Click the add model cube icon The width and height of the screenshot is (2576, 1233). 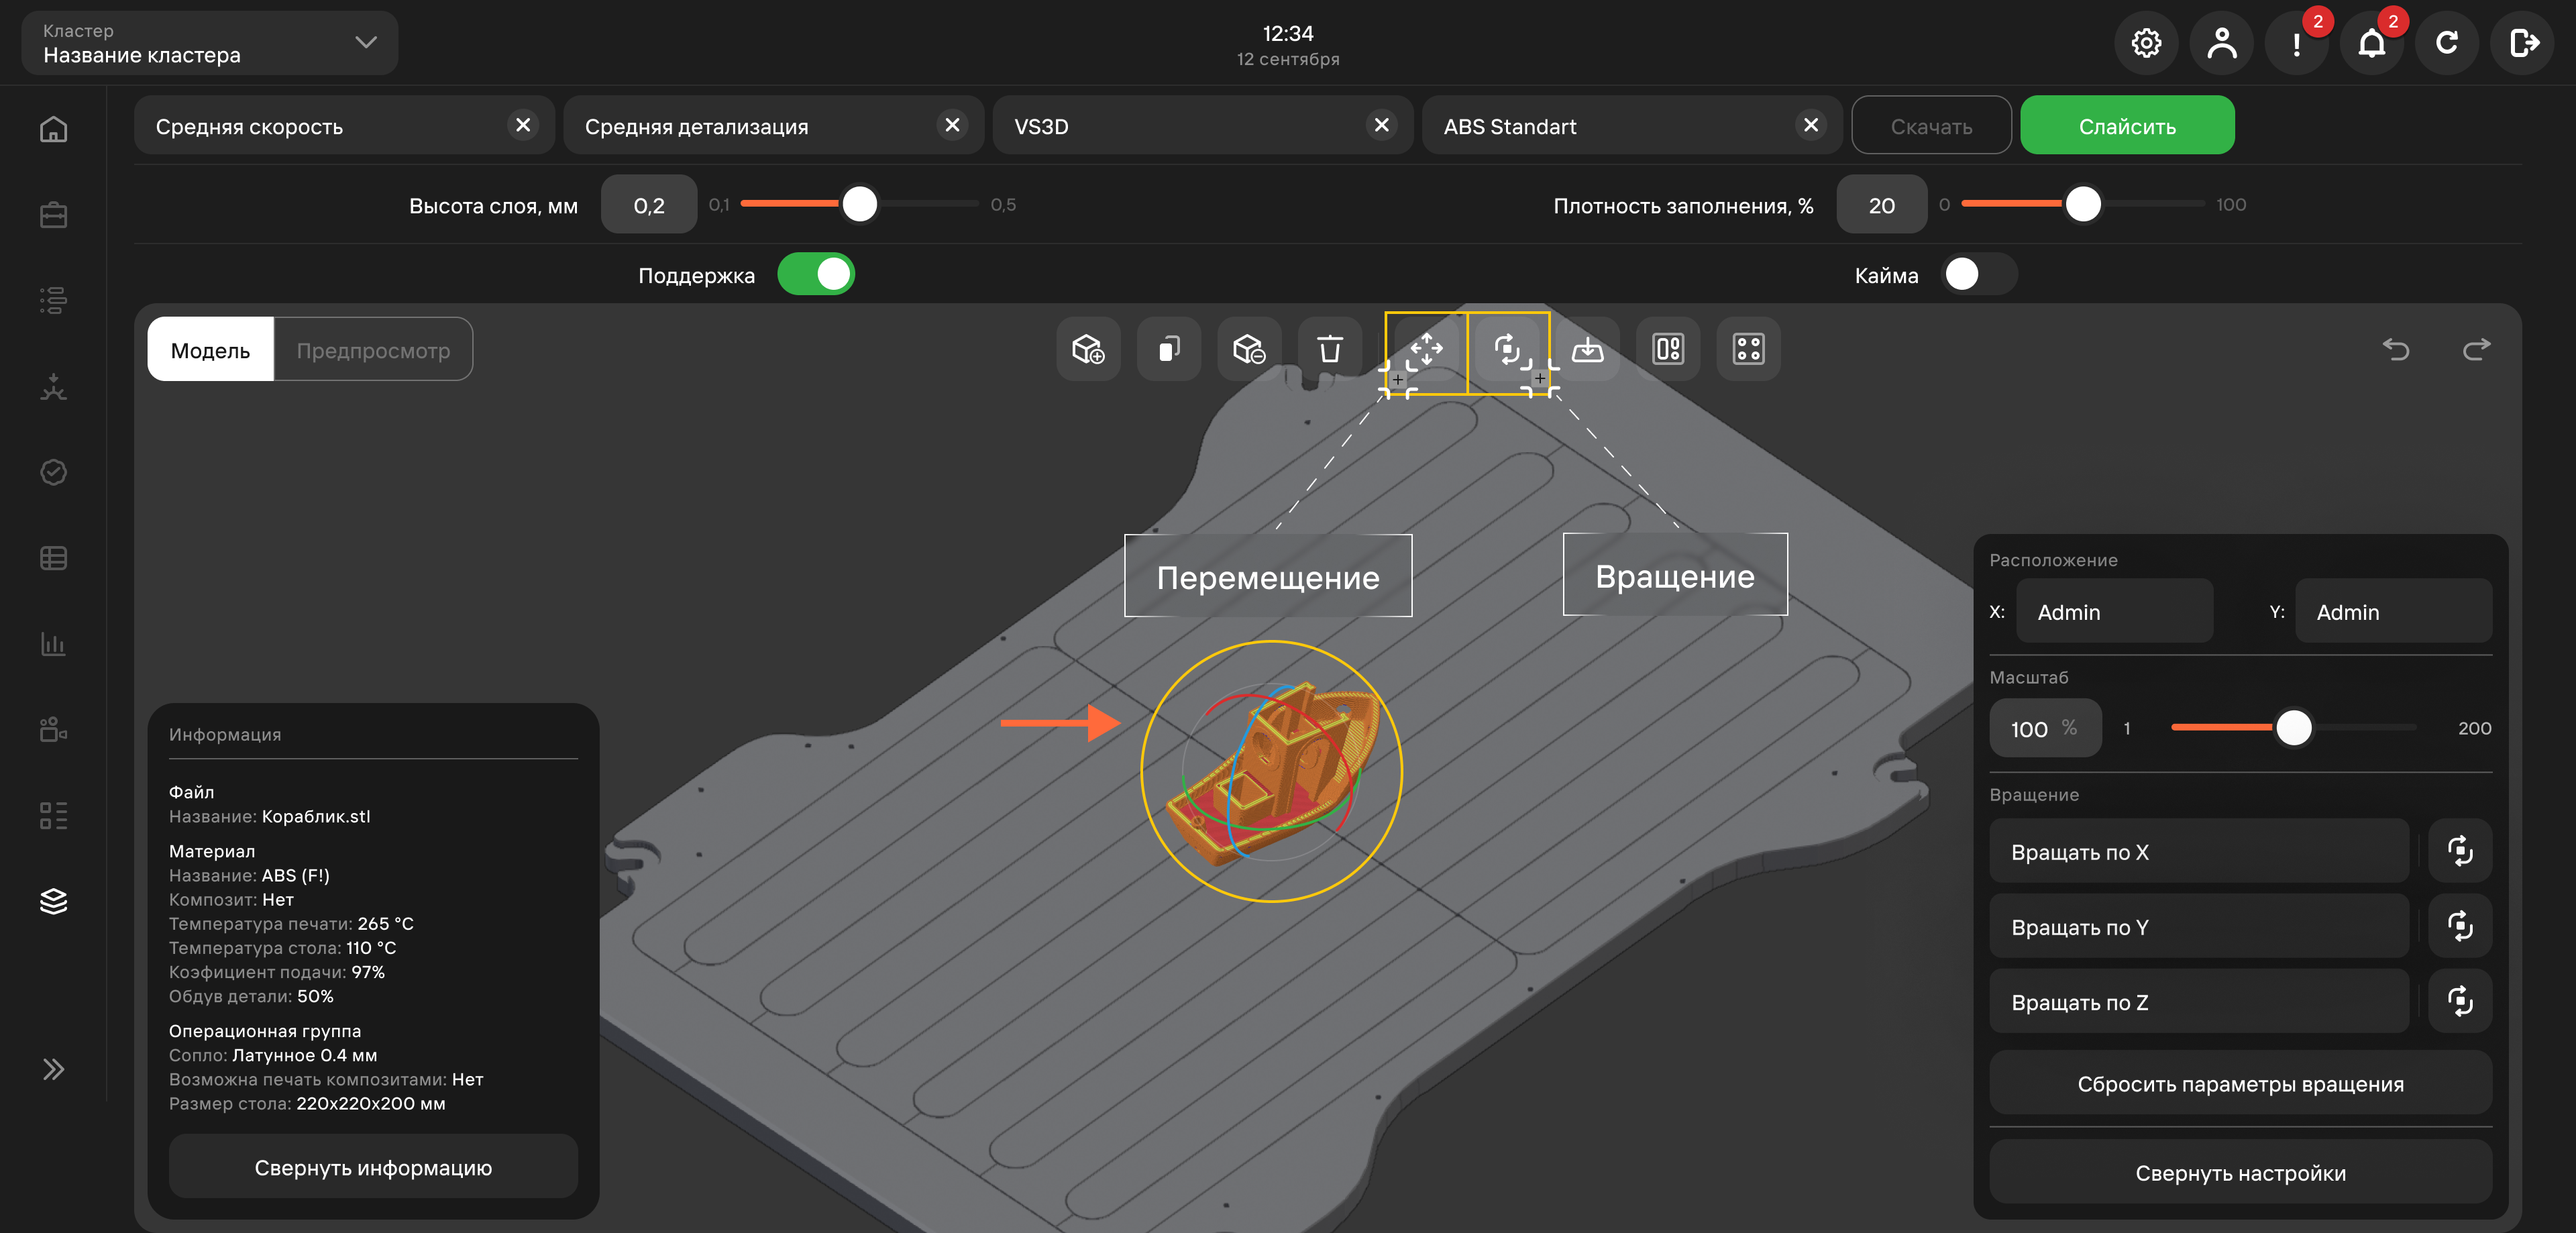pyautogui.click(x=1088, y=349)
